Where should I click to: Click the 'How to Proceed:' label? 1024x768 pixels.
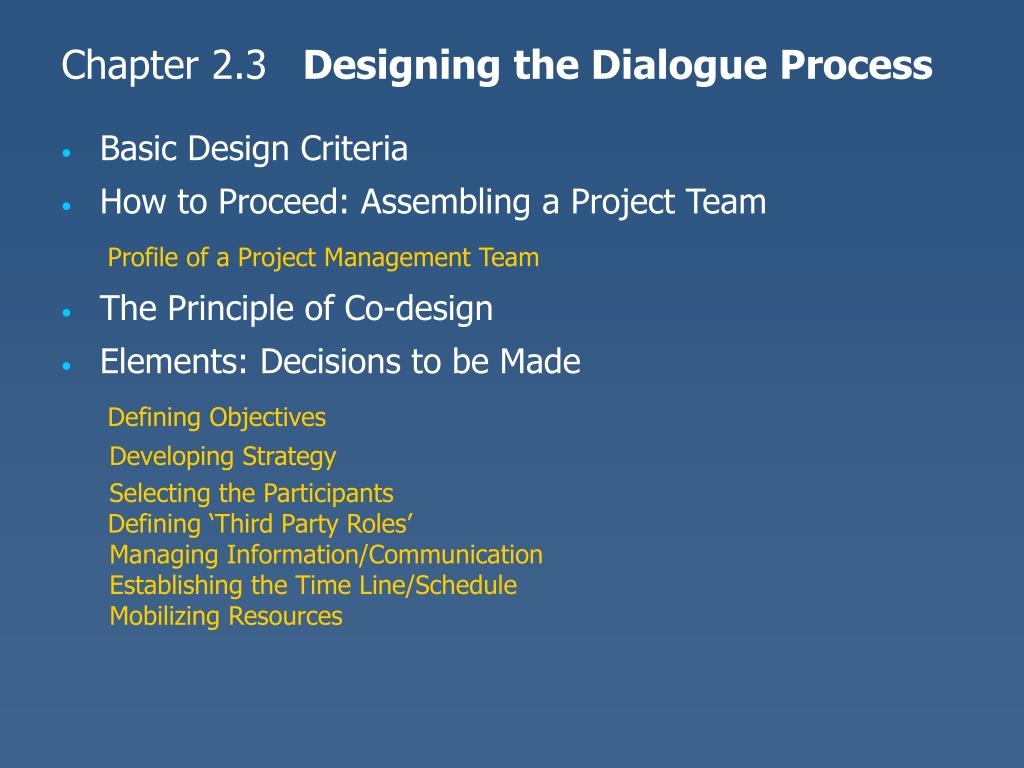pos(226,203)
